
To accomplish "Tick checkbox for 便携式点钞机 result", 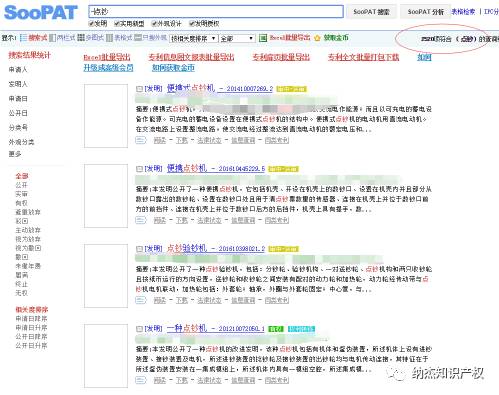I will pyautogui.click(x=139, y=89).
